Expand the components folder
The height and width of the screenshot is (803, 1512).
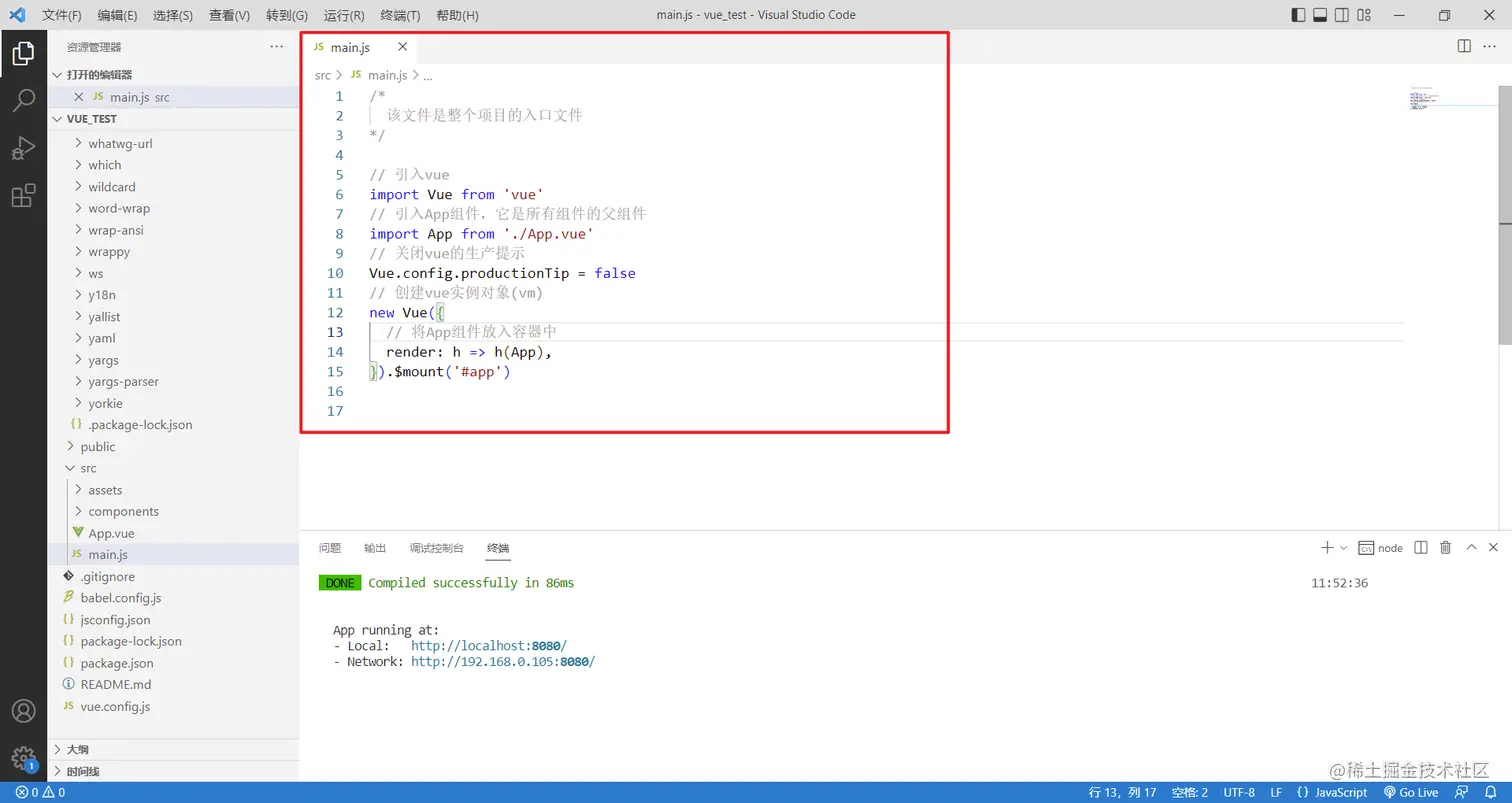174,511
